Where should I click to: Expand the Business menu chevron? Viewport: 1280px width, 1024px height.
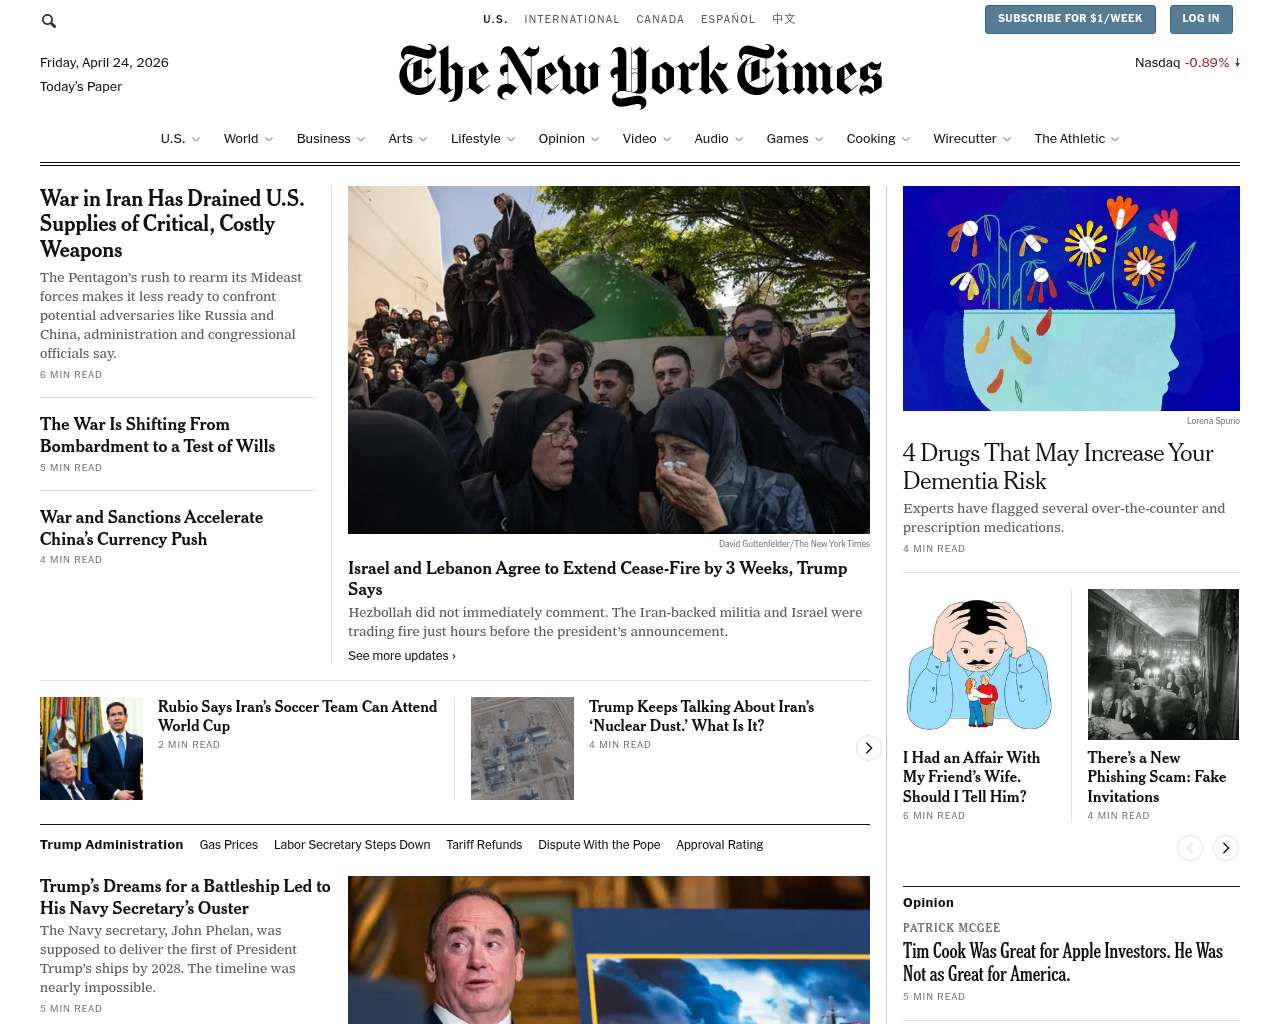361,139
